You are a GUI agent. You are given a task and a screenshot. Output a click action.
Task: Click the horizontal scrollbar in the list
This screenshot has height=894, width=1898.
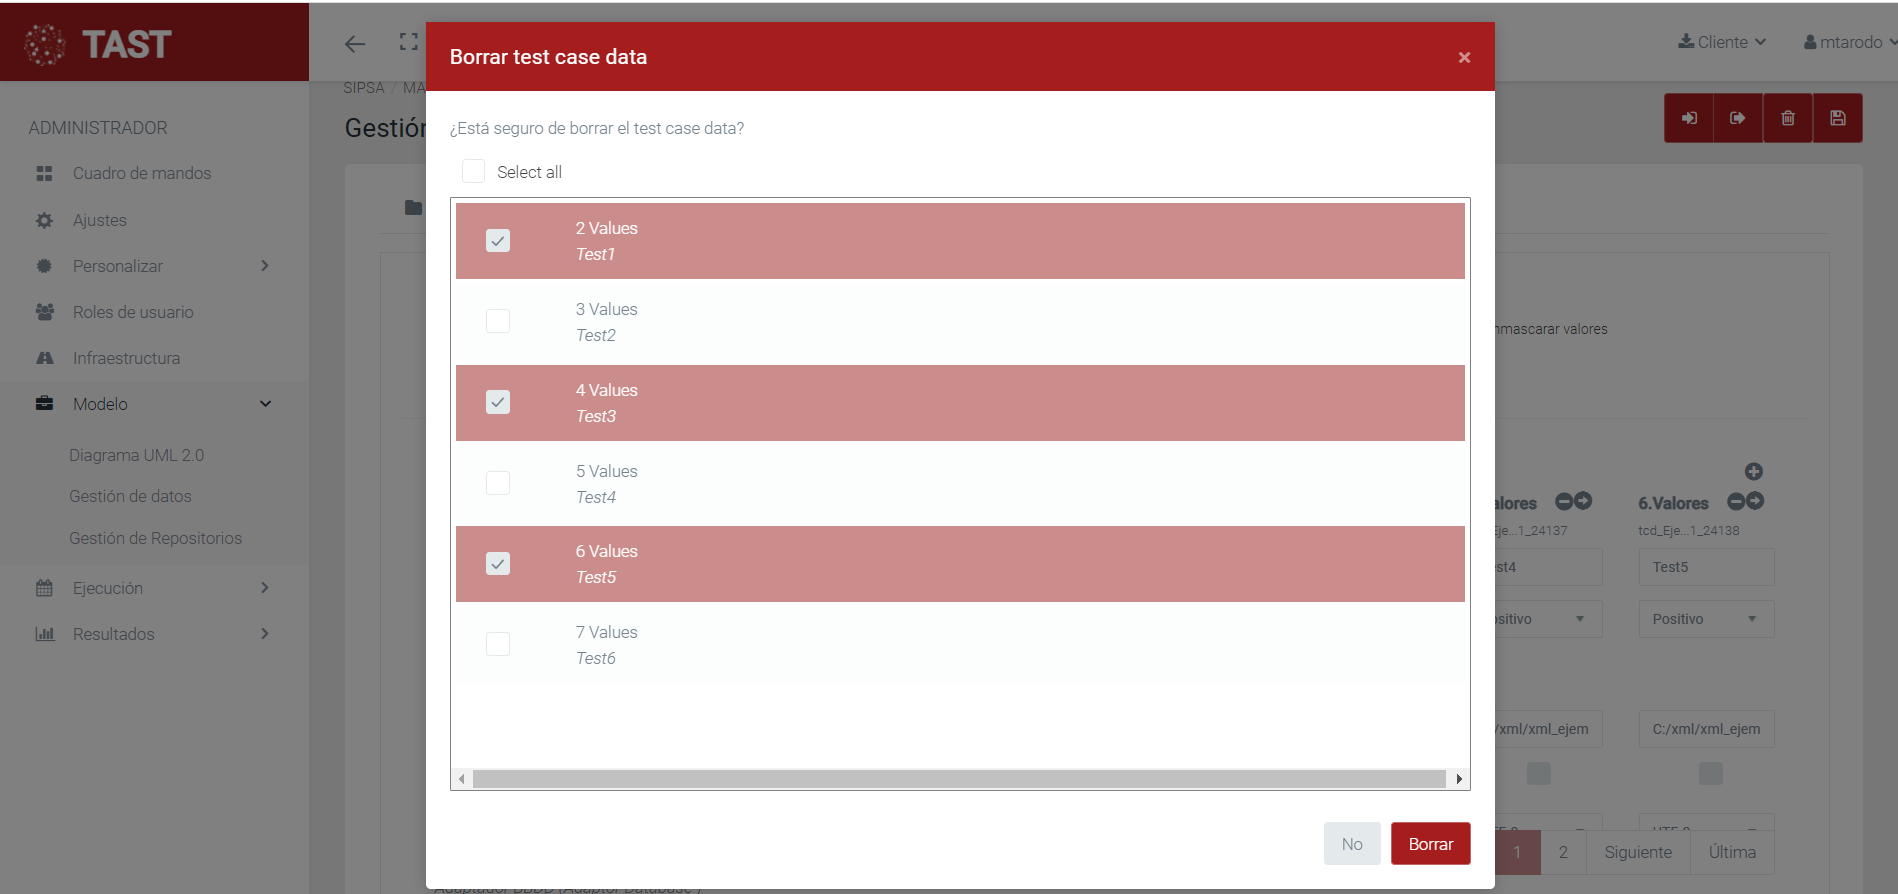[958, 779]
